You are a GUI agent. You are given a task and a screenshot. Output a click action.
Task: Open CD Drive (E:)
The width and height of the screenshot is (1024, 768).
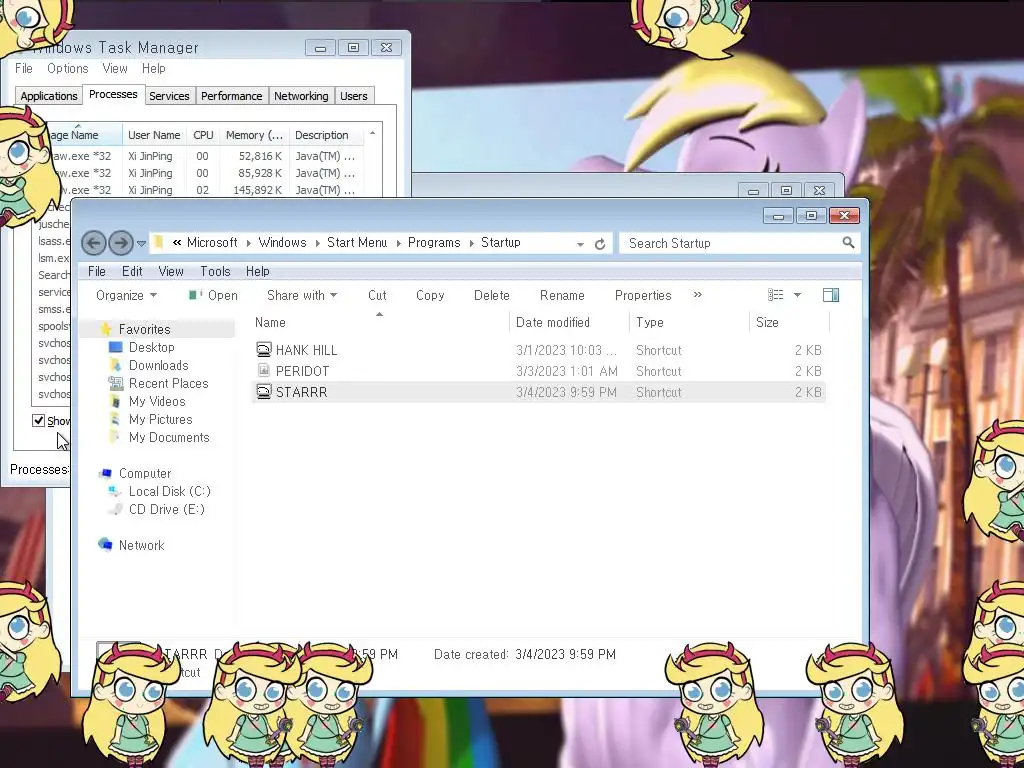pyautogui.click(x=167, y=509)
